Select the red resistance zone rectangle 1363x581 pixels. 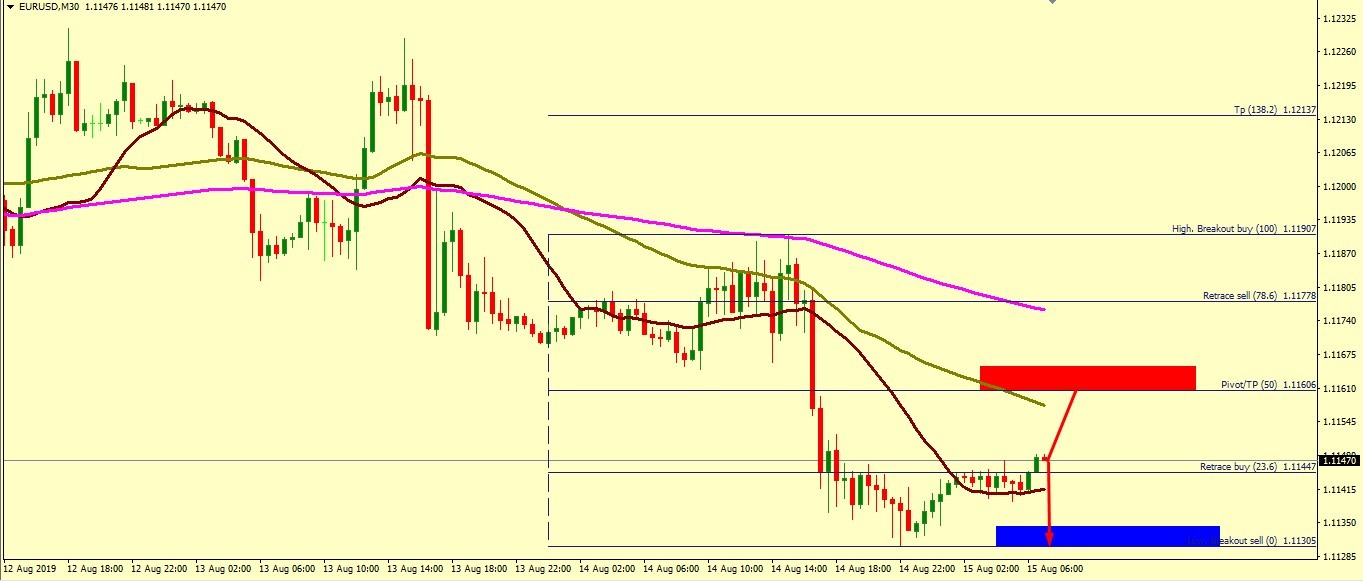[x=1087, y=377]
